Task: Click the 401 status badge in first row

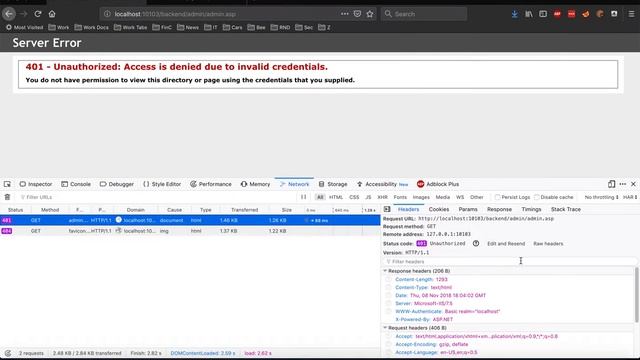Action: pos(7,220)
